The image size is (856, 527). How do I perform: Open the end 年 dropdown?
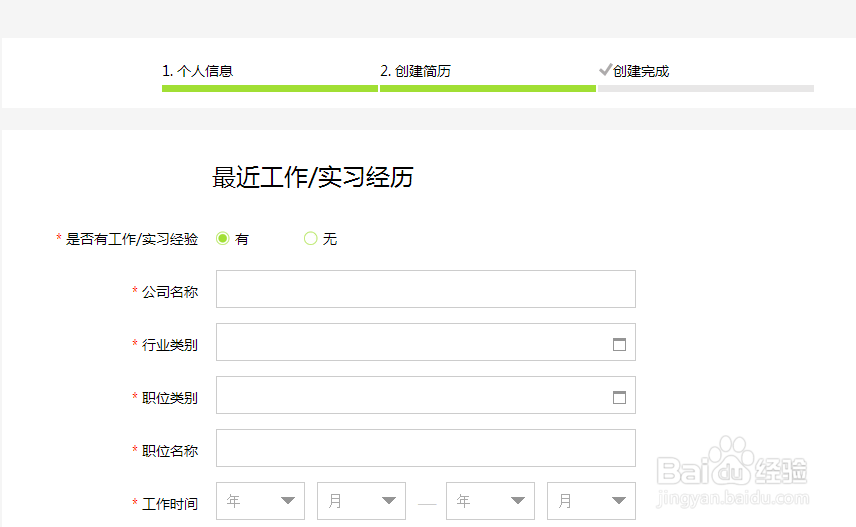490,501
